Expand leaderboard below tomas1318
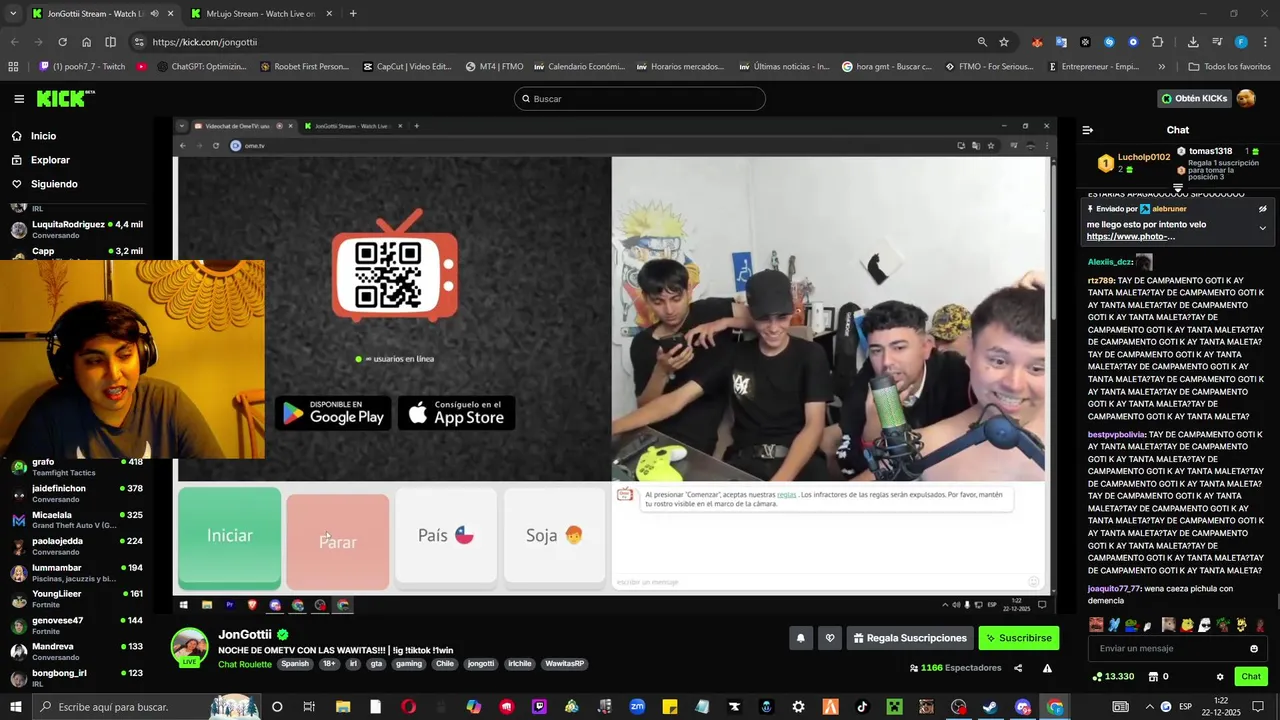The height and width of the screenshot is (720, 1280). coord(1178,188)
